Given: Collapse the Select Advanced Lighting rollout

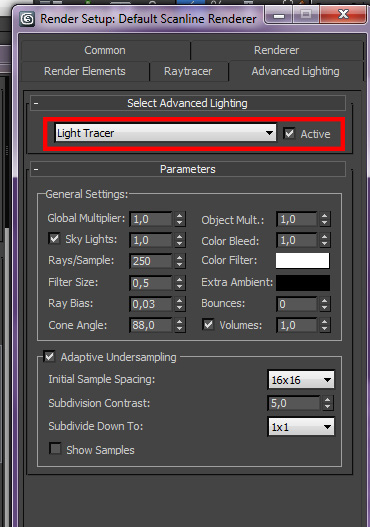Looking at the screenshot, I should click(188, 103).
